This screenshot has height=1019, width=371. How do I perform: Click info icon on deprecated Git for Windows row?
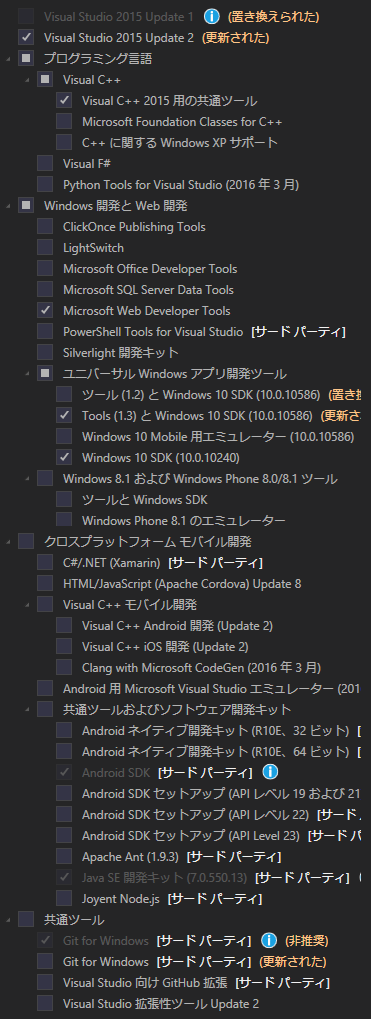pos(269,940)
